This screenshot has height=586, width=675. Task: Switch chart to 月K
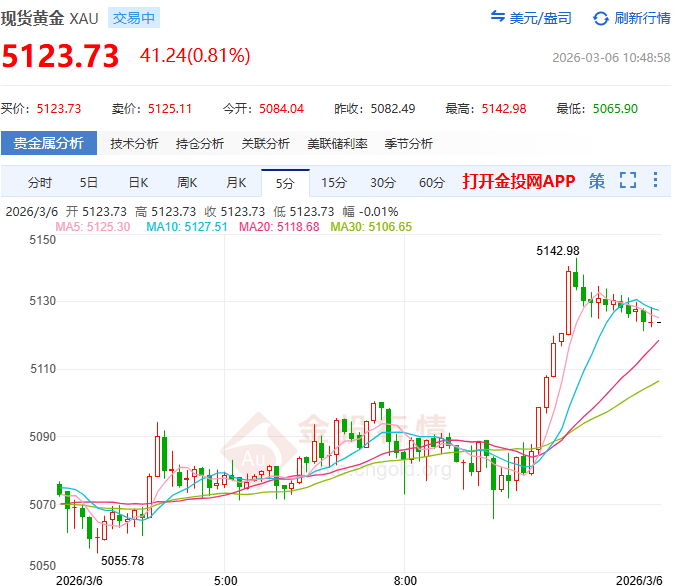tap(236, 183)
